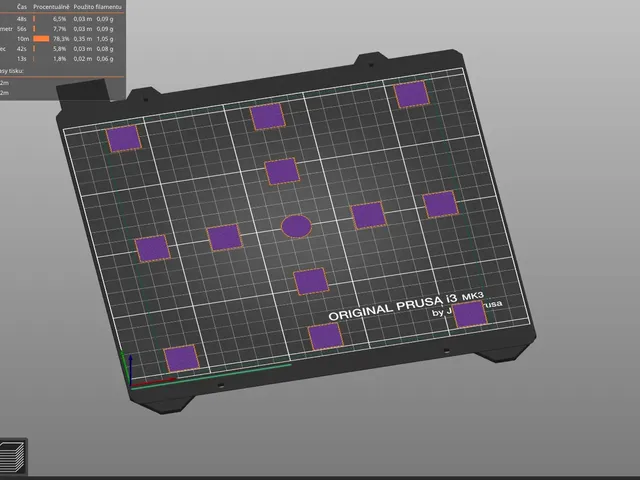The height and width of the screenshot is (480, 640).
Task: Click the '42s' time value
Action: pyautogui.click(x=22, y=49)
